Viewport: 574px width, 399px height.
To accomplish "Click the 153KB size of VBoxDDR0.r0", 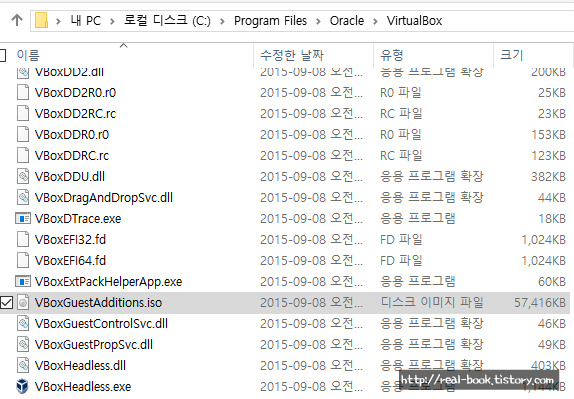I will [549, 134].
